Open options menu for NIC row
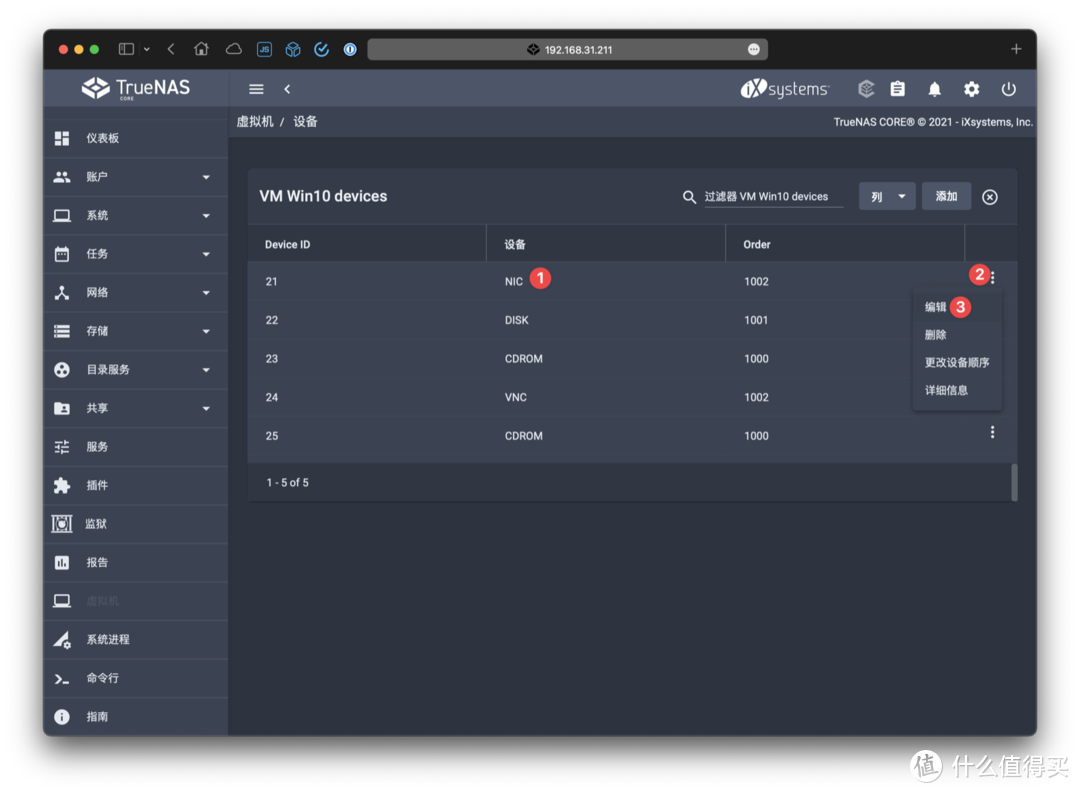The image size is (1080, 793). (x=993, y=278)
